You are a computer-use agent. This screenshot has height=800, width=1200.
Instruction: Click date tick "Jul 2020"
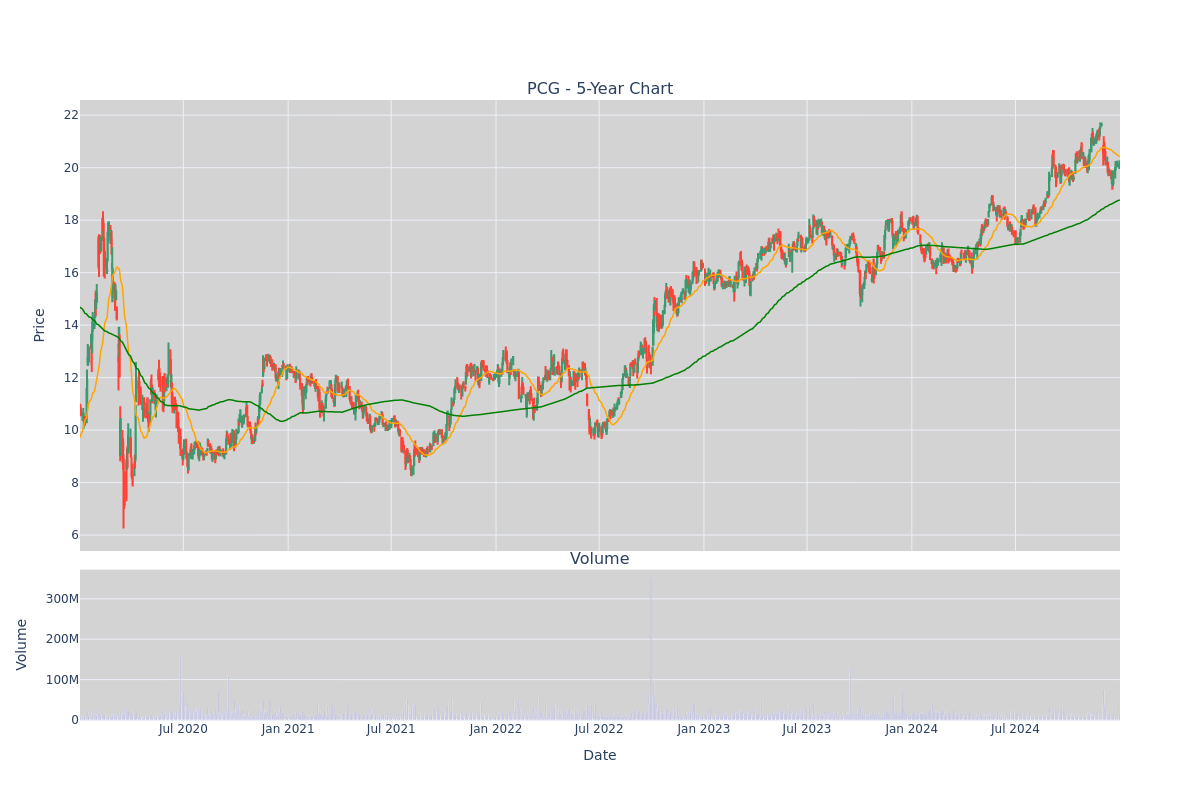[183, 729]
